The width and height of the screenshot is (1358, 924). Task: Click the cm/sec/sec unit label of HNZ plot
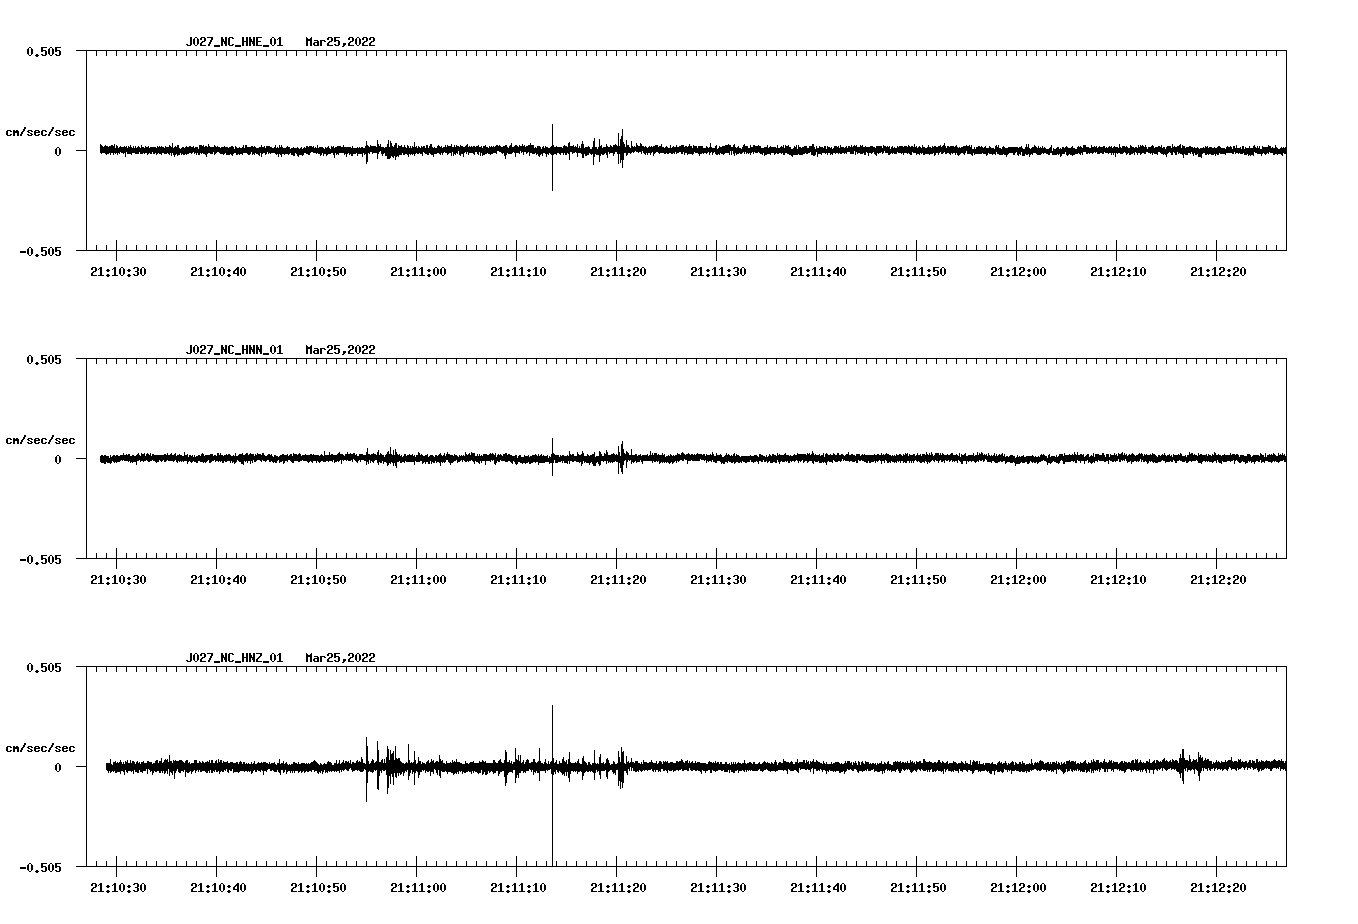[41, 748]
